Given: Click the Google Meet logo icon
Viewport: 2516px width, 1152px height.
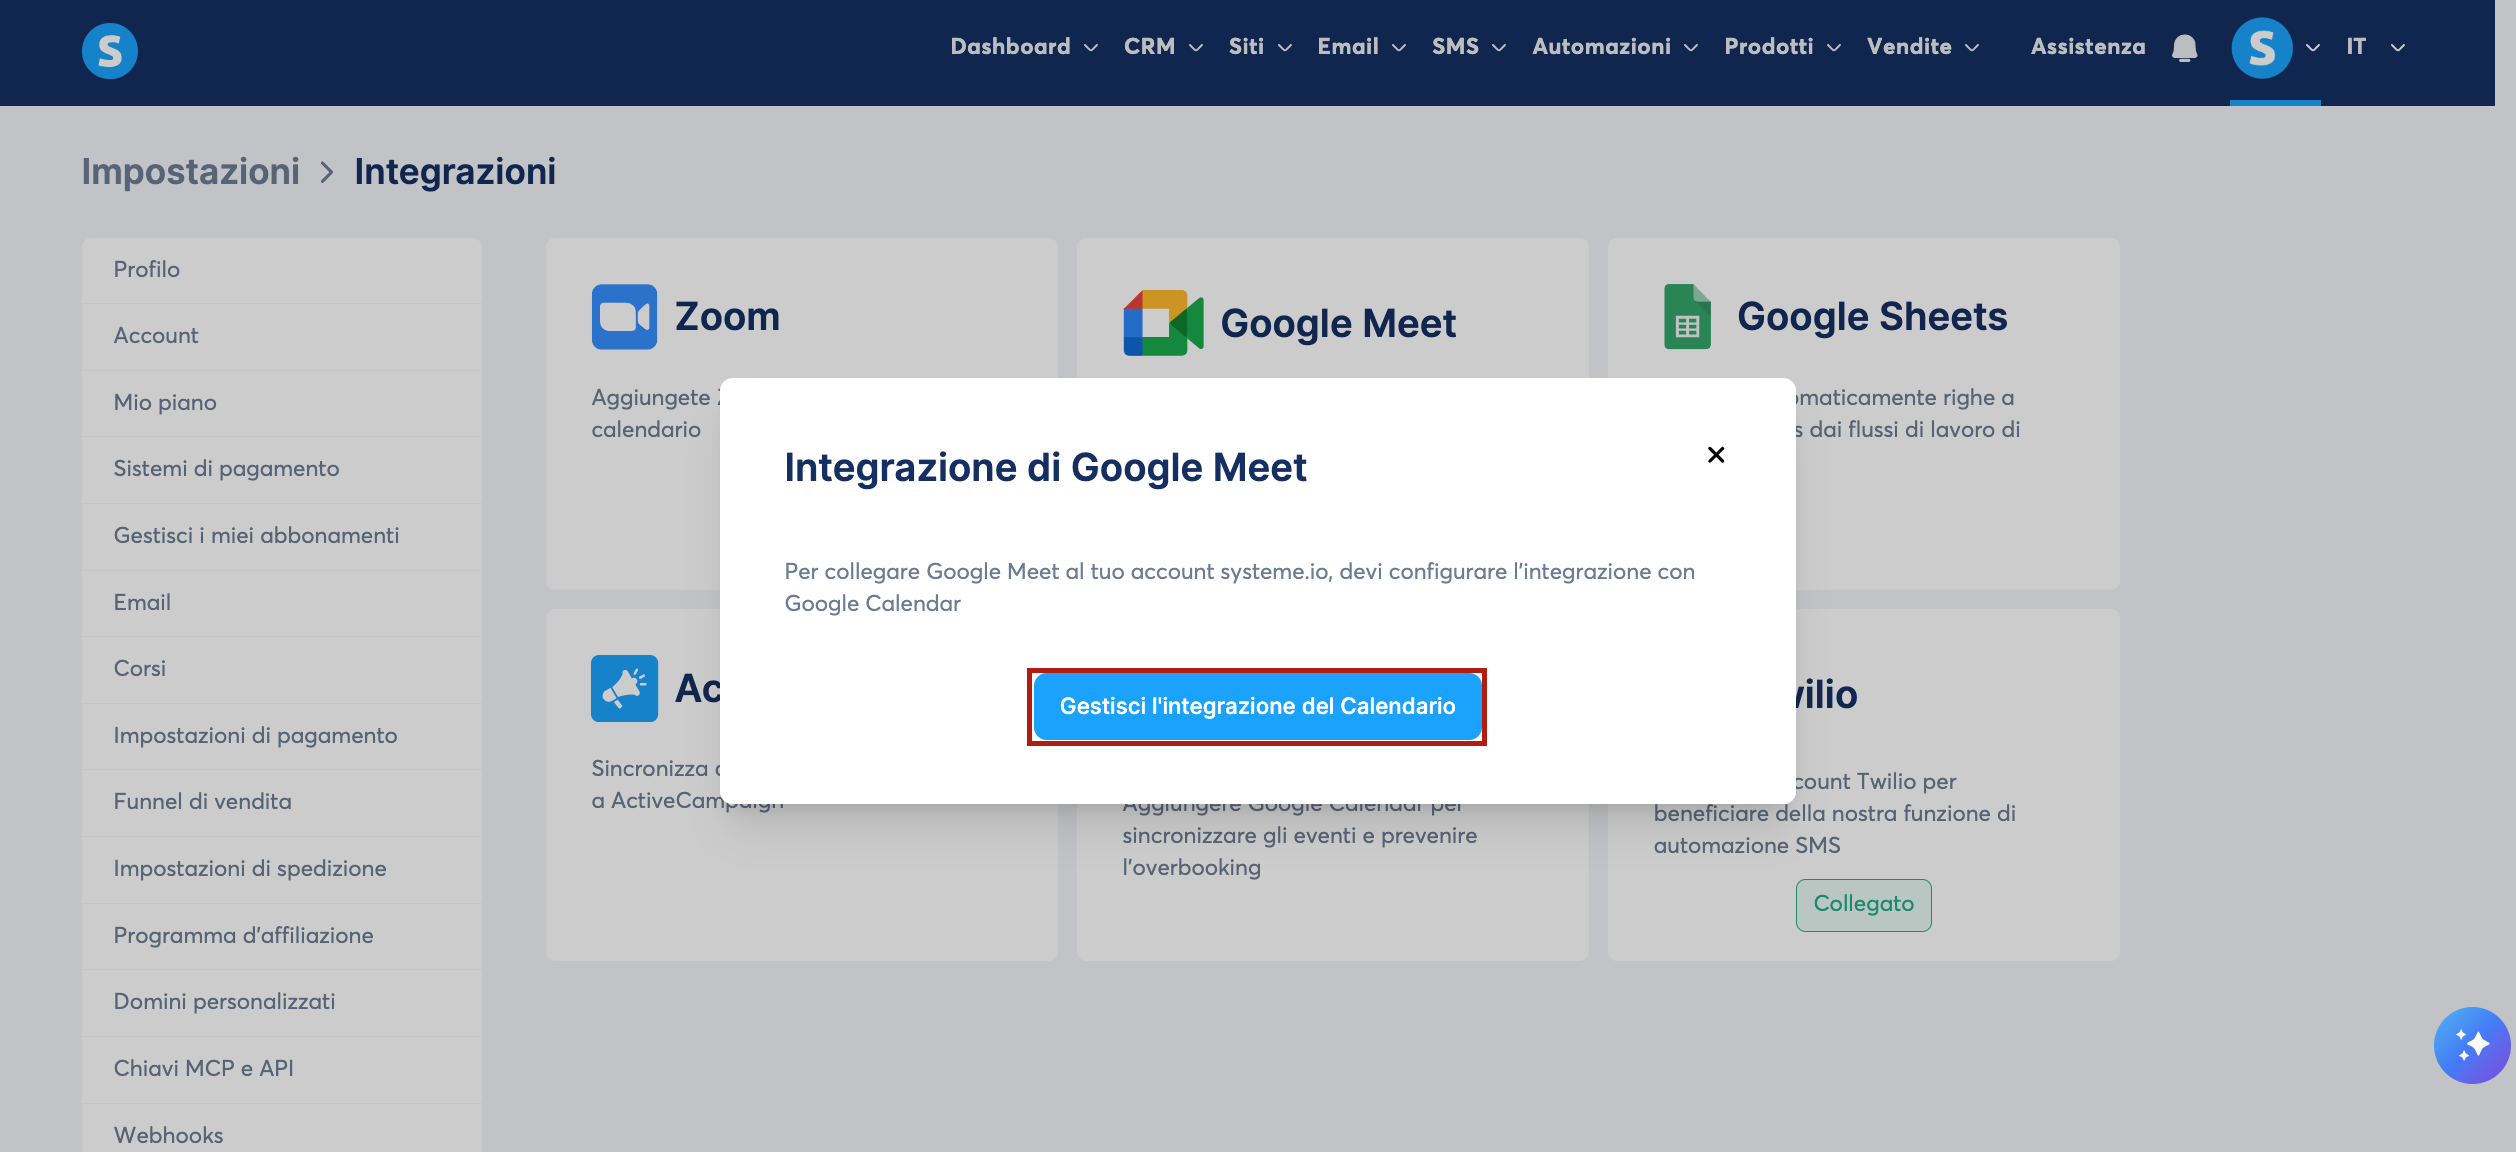Looking at the screenshot, I should point(1163,323).
